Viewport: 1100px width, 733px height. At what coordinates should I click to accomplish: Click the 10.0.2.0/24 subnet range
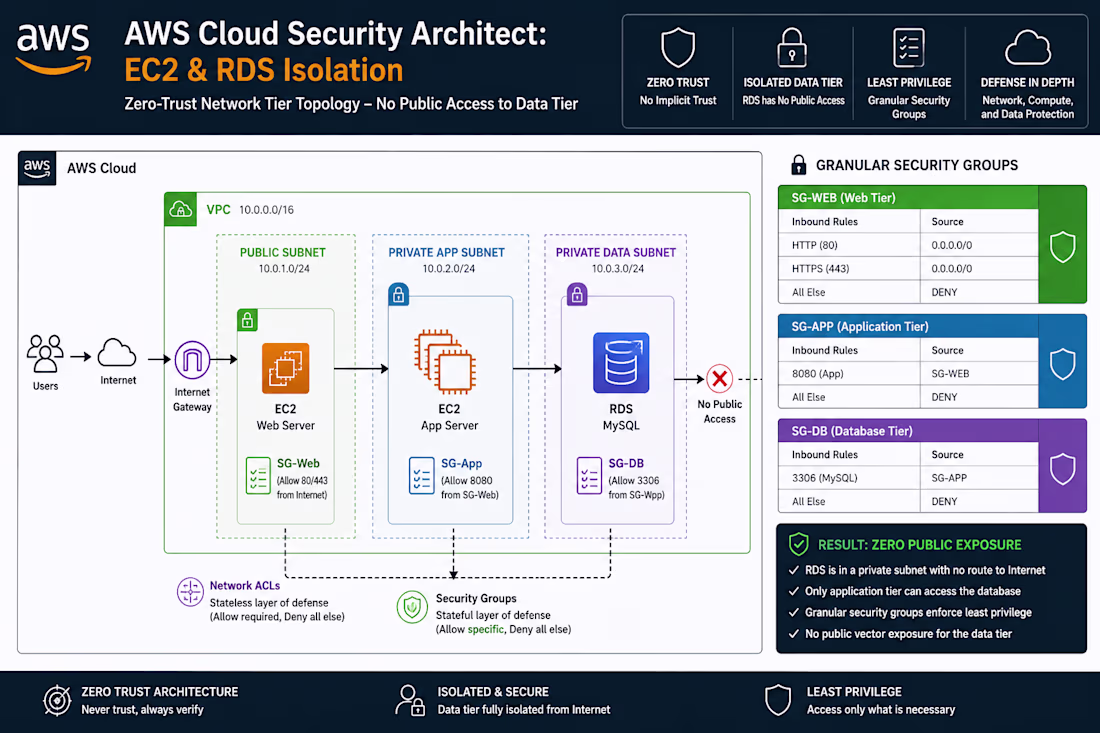tap(448, 269)
